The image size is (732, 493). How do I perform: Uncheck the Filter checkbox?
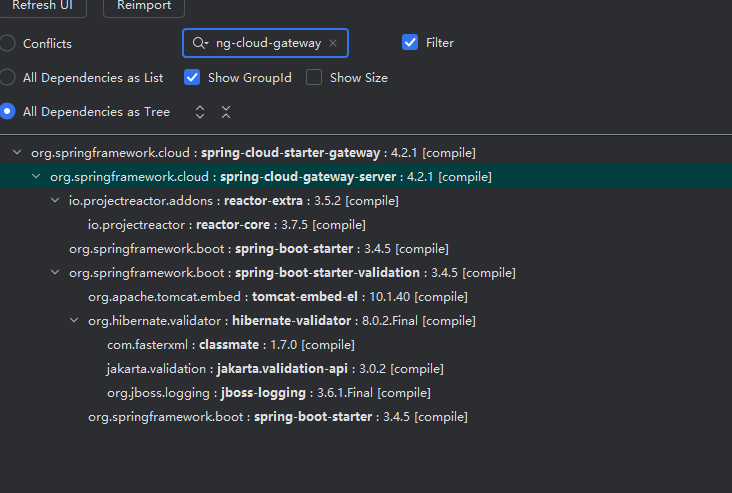click(x=410, y=42)
